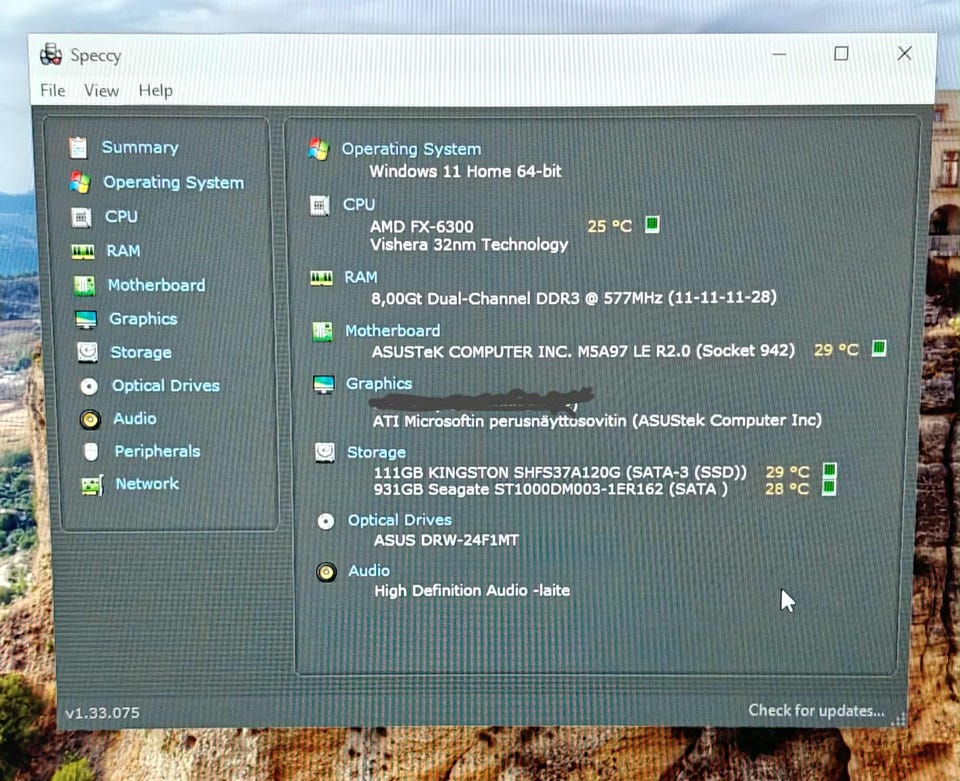The width and height of the screenshot is (960, 781).
Task: Click the Graphics monitor icon in summary panel
Action: coord(323,384)
